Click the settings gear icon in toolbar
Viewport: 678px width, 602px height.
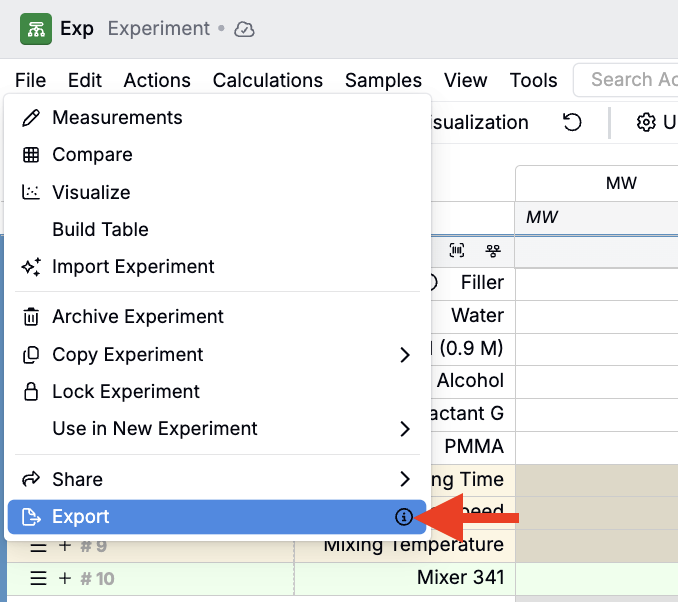(646, 122)
